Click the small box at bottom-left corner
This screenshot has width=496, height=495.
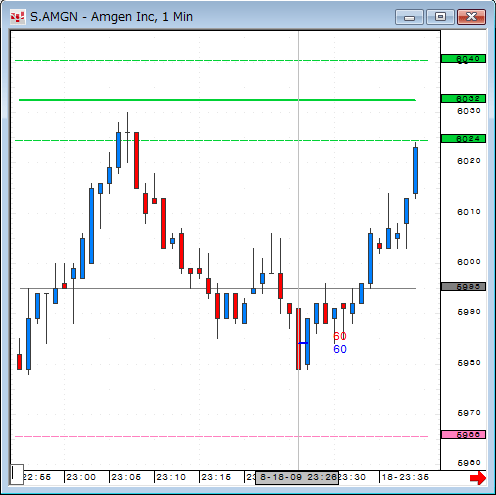click(x=17, y=474)
